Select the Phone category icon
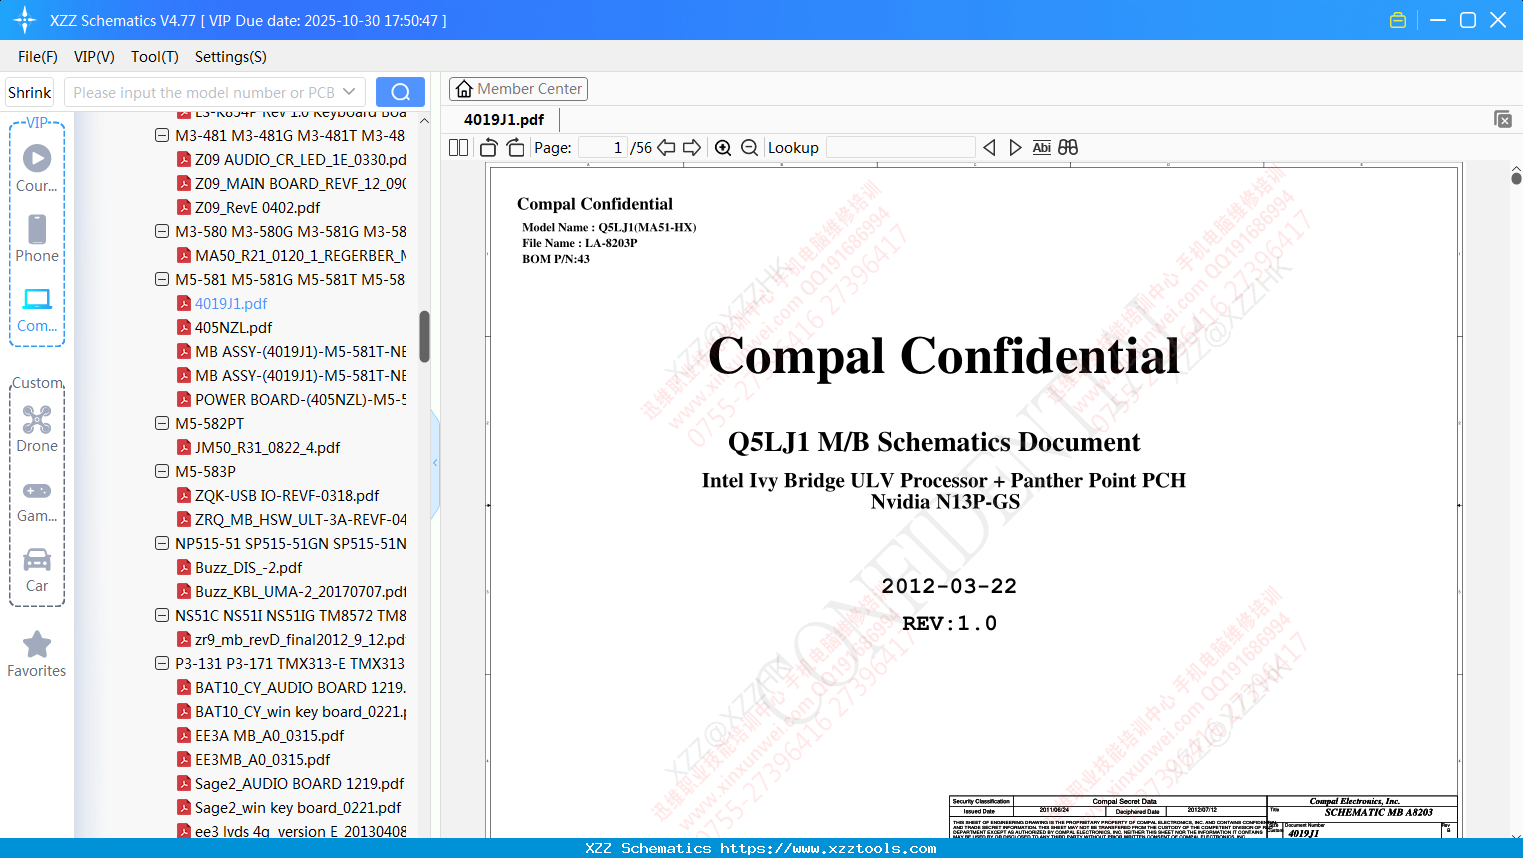Viewport: 1523px width, 858px height. coord(37,239)
